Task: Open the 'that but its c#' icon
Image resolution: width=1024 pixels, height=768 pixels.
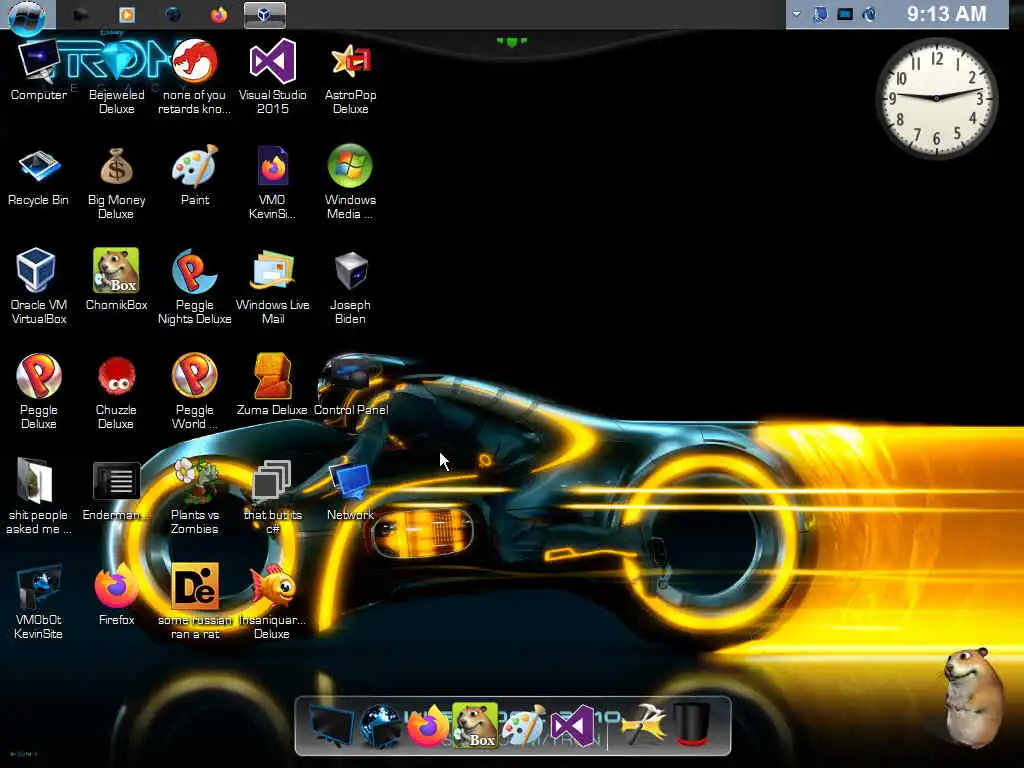Action: point(272,496)
